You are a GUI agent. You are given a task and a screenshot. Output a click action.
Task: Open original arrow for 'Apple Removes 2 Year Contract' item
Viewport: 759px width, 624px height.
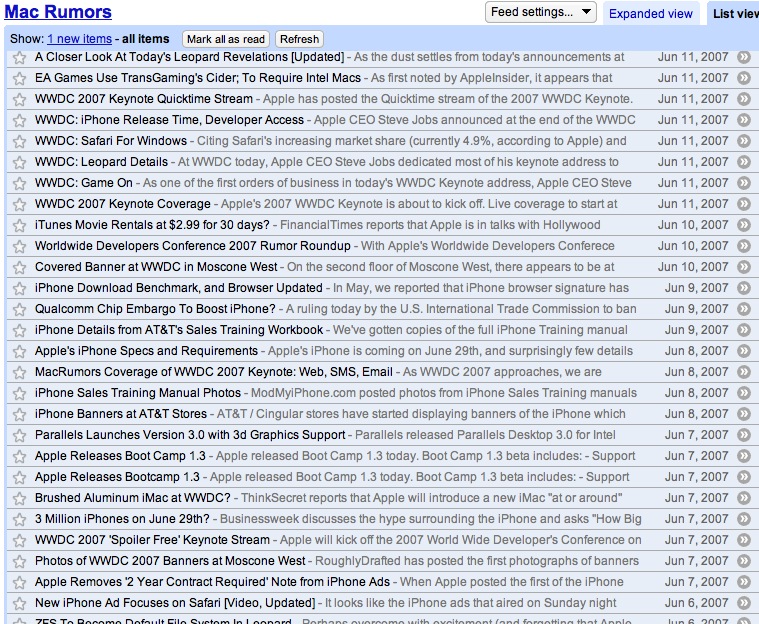(744, 582)
